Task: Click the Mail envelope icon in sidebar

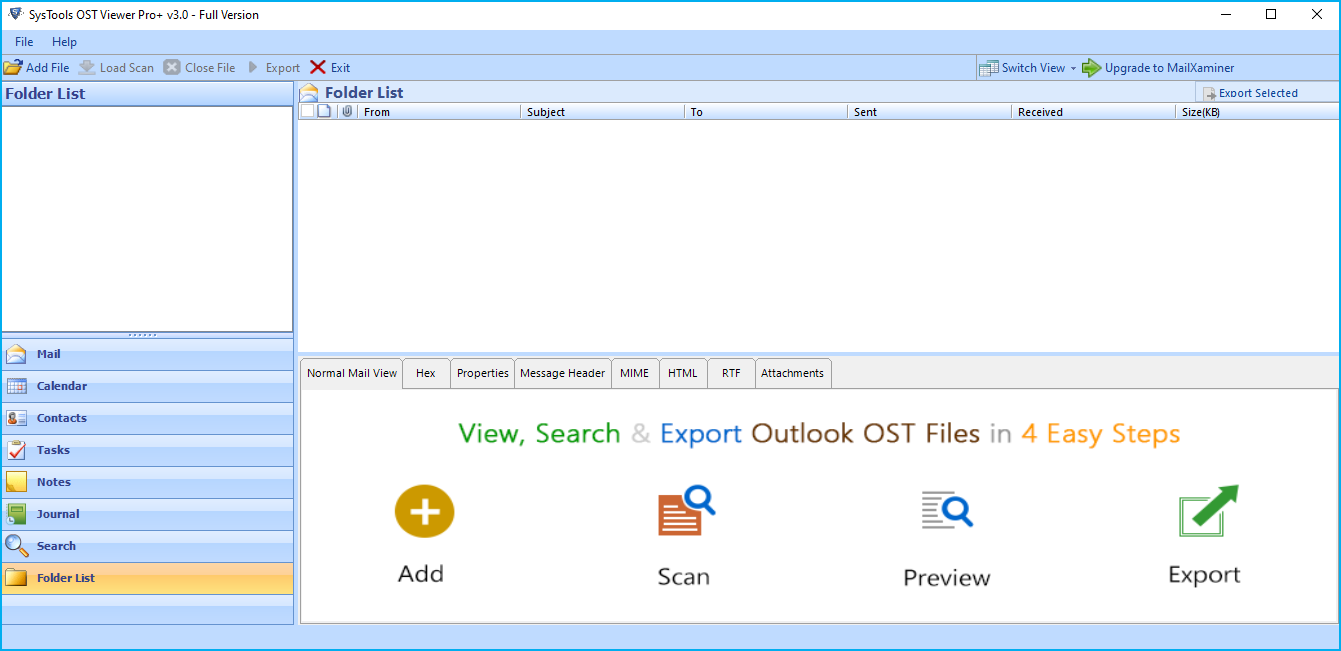Action: point(16,354)
